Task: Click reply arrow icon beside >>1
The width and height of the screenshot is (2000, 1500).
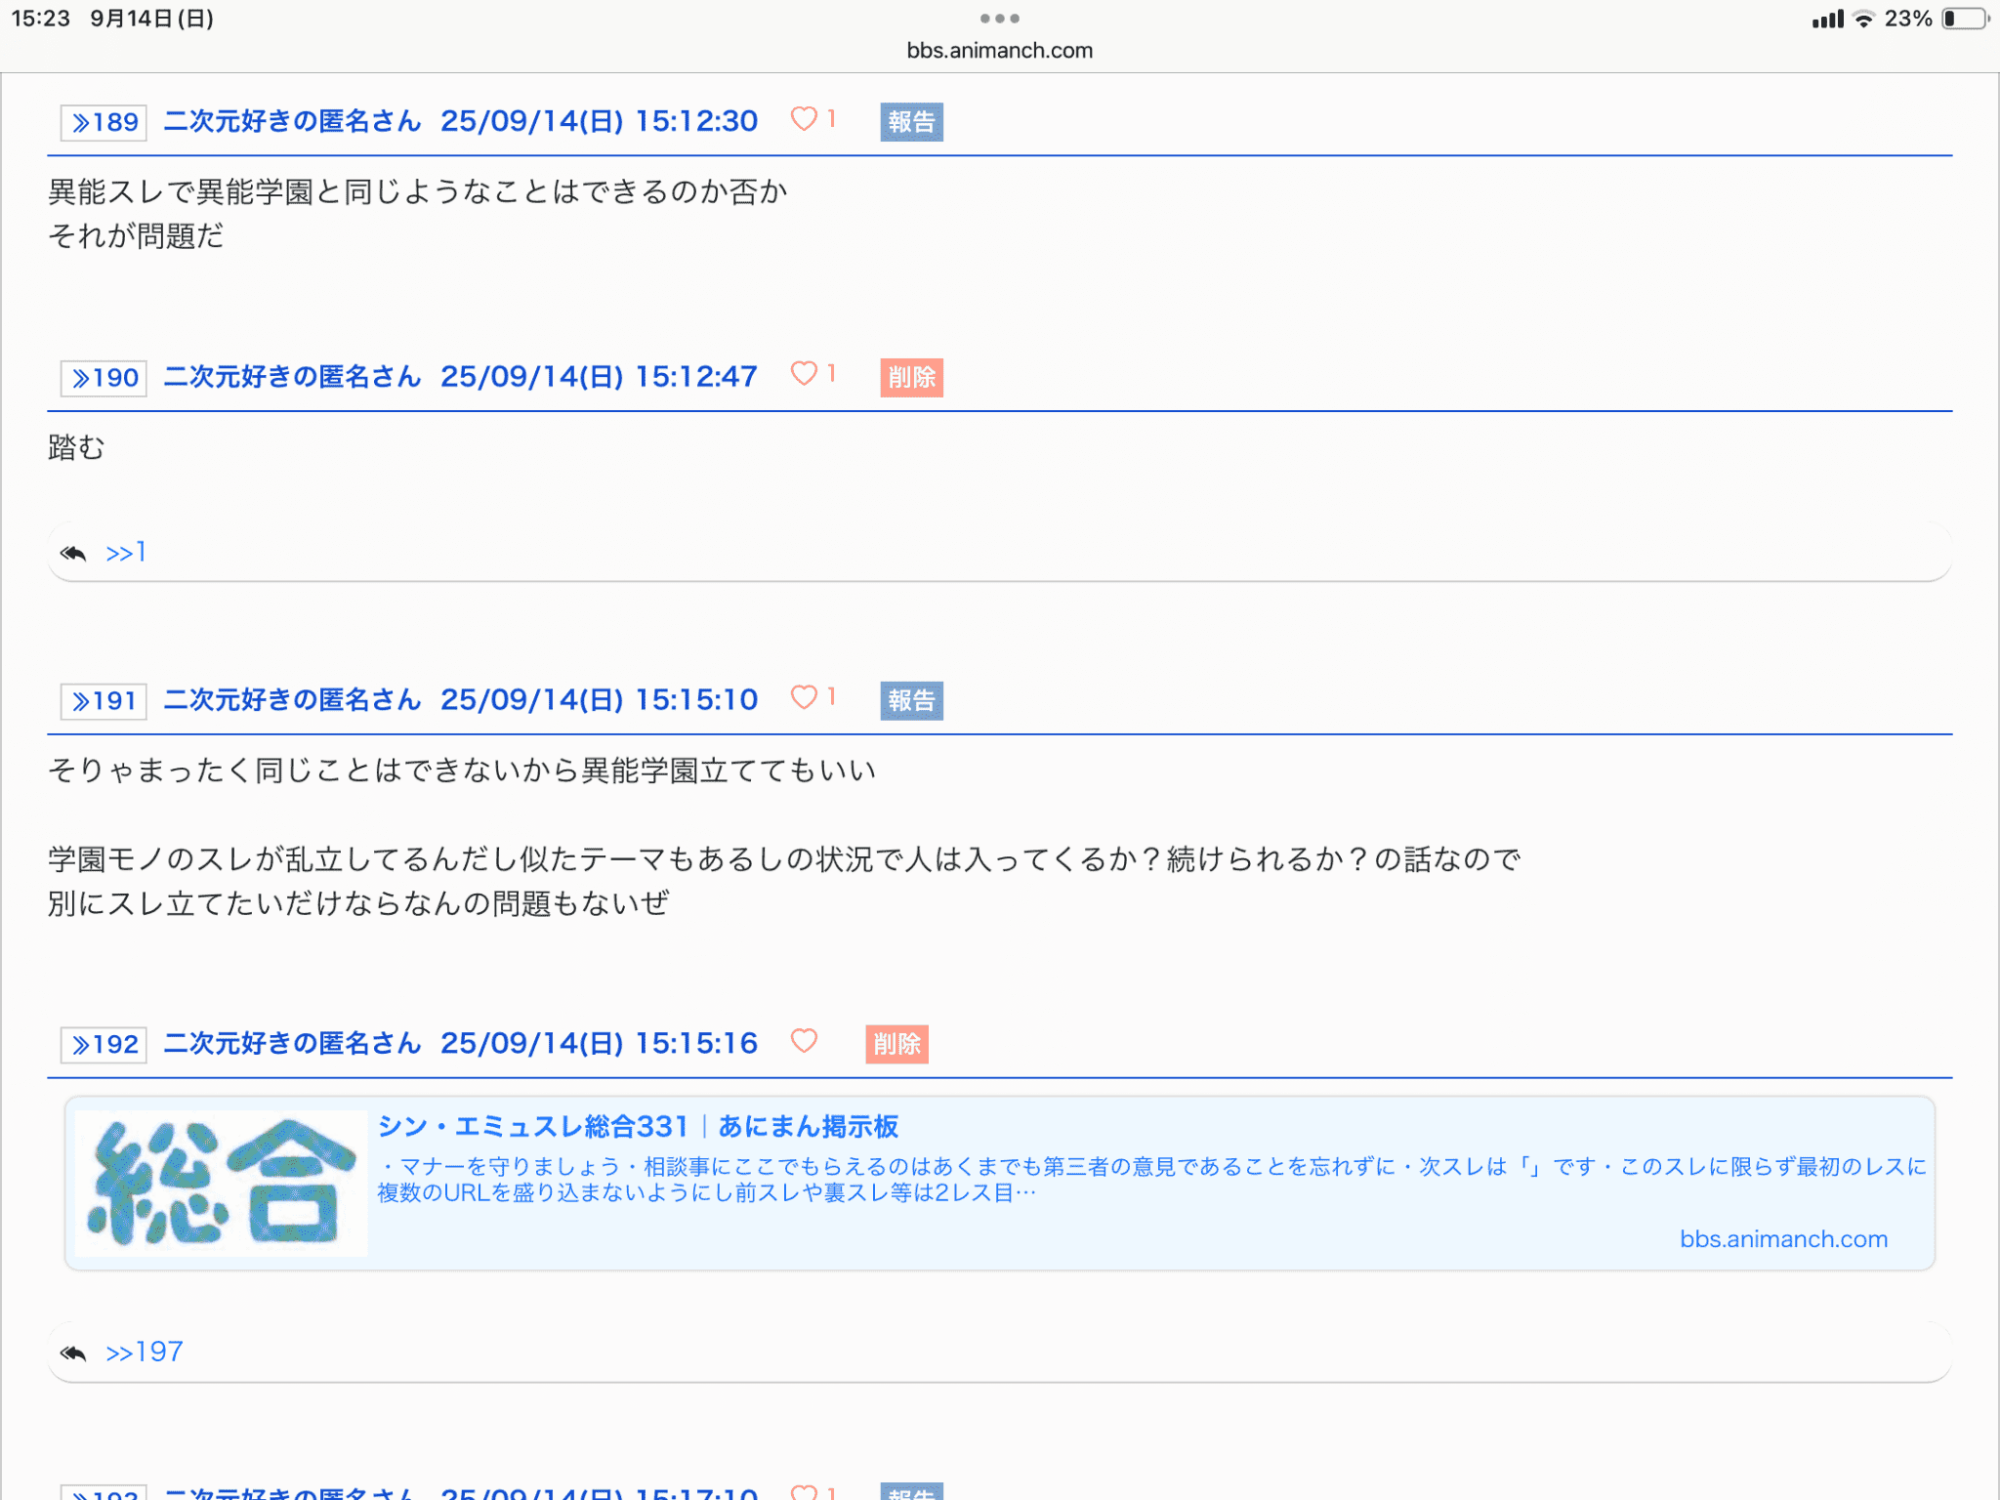Action: (x=73, y=553)
